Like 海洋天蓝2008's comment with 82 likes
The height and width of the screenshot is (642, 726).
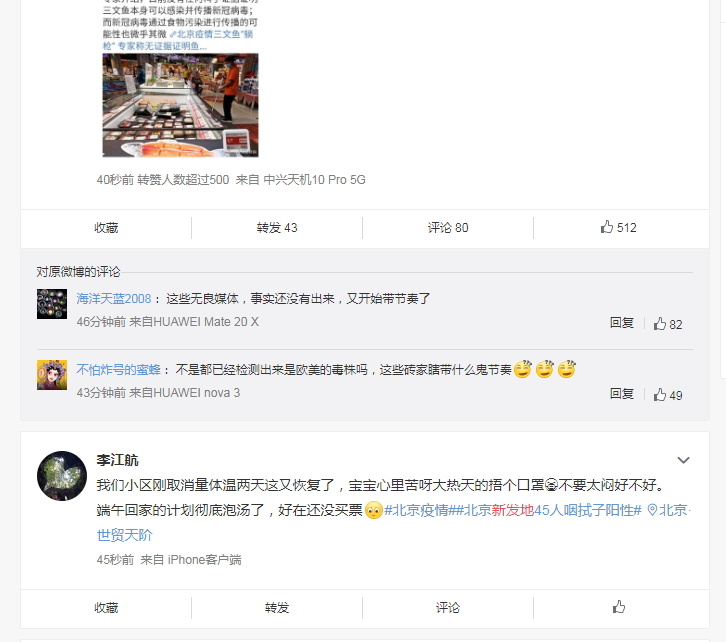click(668, 324)
